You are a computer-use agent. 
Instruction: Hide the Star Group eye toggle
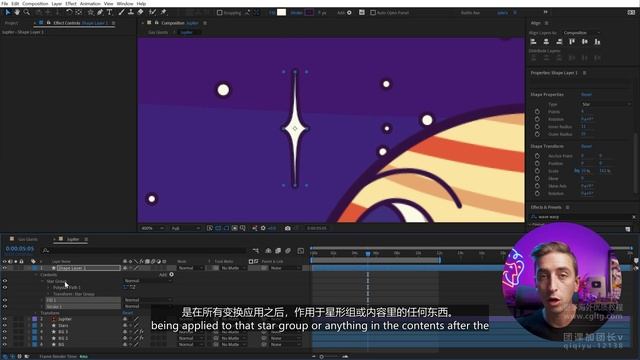point(4,281)
